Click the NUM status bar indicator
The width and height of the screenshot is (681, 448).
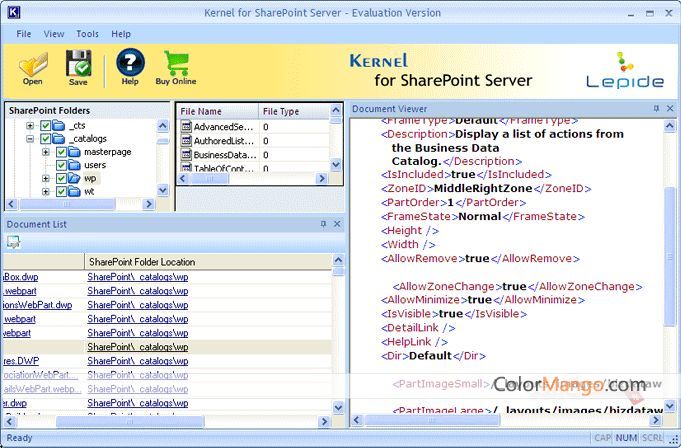(x=626, y=438)
